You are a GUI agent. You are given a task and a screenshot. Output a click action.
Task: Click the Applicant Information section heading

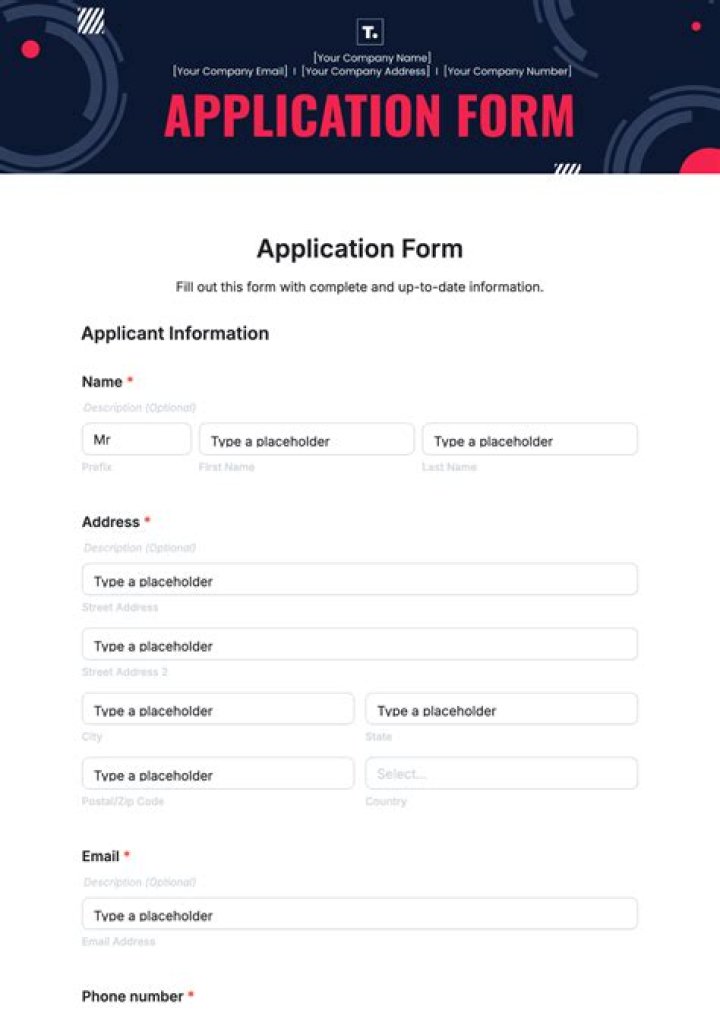tap(175, 333)
